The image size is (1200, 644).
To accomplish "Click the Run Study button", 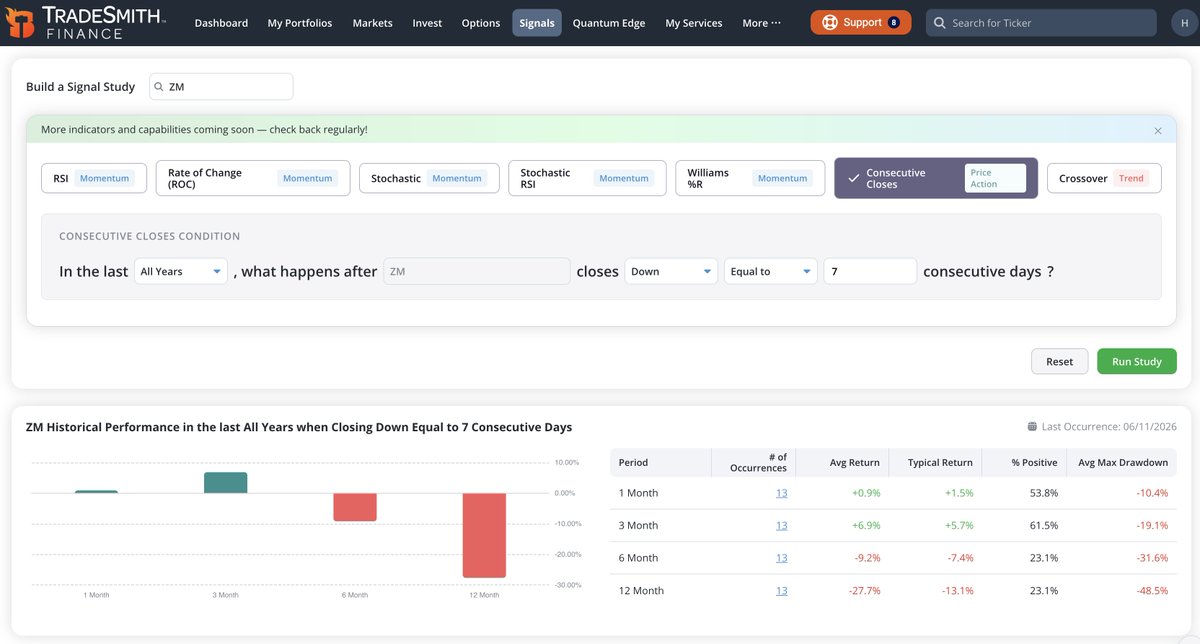I will [1136, 361].
